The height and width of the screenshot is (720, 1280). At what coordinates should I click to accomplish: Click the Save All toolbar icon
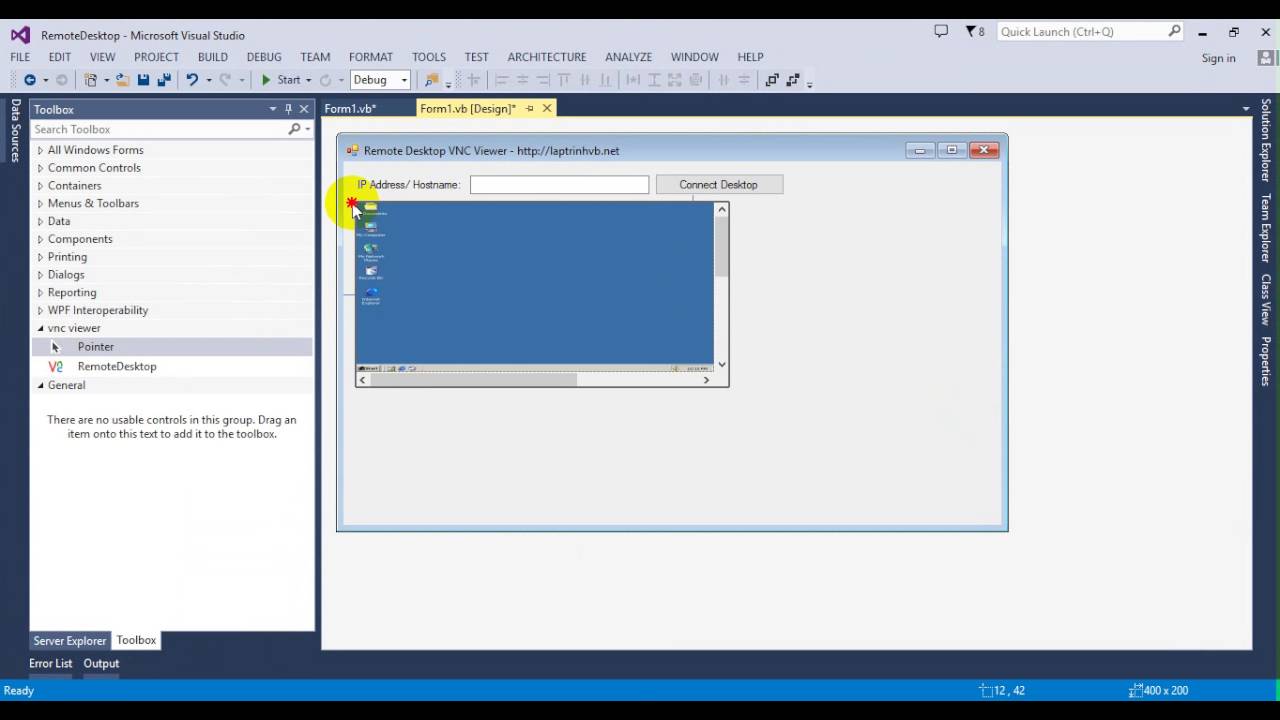[162, 80]
